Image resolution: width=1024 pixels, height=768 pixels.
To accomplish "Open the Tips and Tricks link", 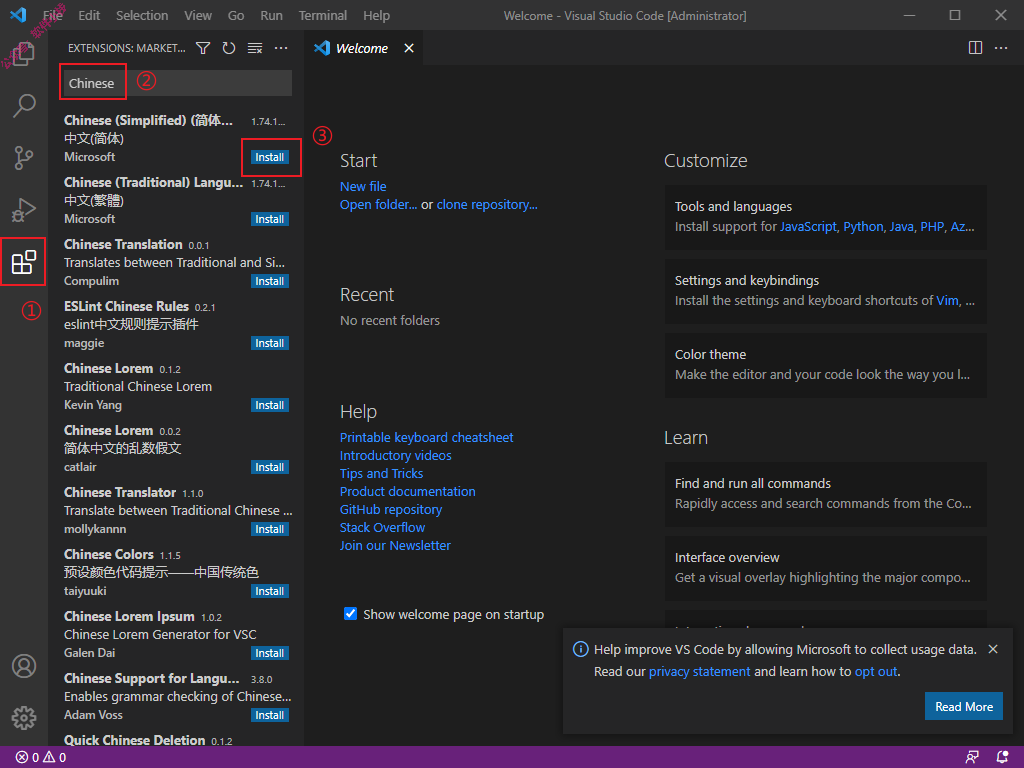I will (381, 473).
